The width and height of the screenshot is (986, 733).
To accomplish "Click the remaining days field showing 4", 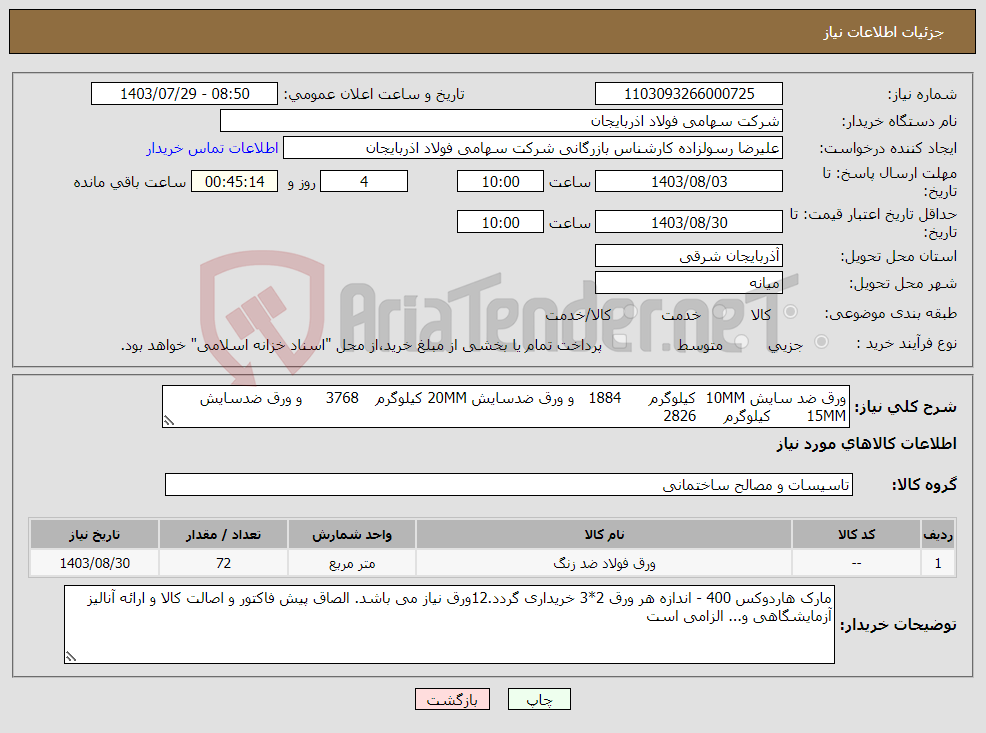I will pyautogui.click(x=364, y=182).
